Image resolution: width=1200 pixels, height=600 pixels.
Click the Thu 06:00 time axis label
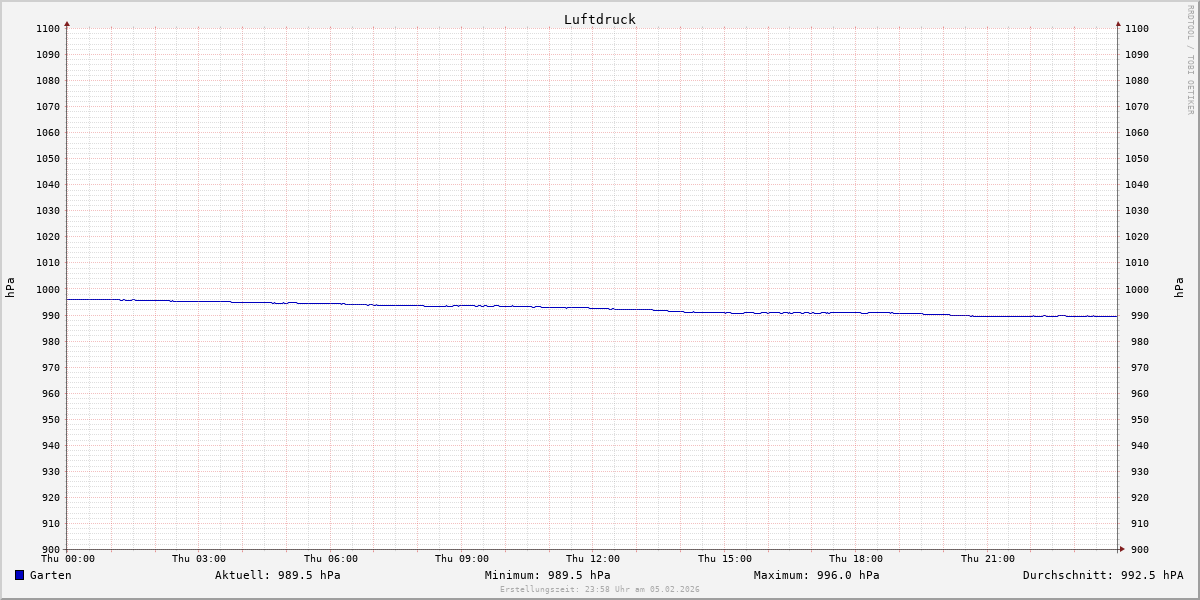[x=331, y=559]
